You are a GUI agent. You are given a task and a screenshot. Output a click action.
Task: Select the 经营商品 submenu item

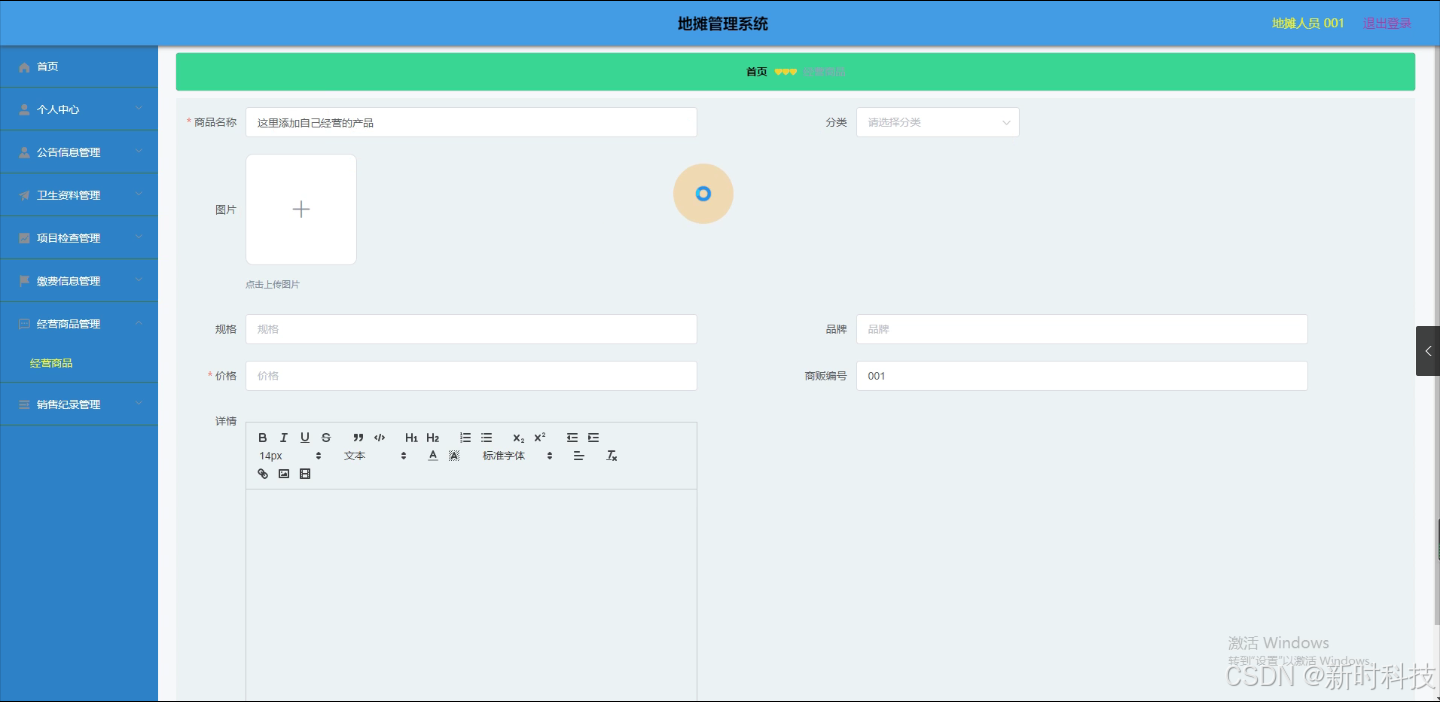click(x=79, y=363)
